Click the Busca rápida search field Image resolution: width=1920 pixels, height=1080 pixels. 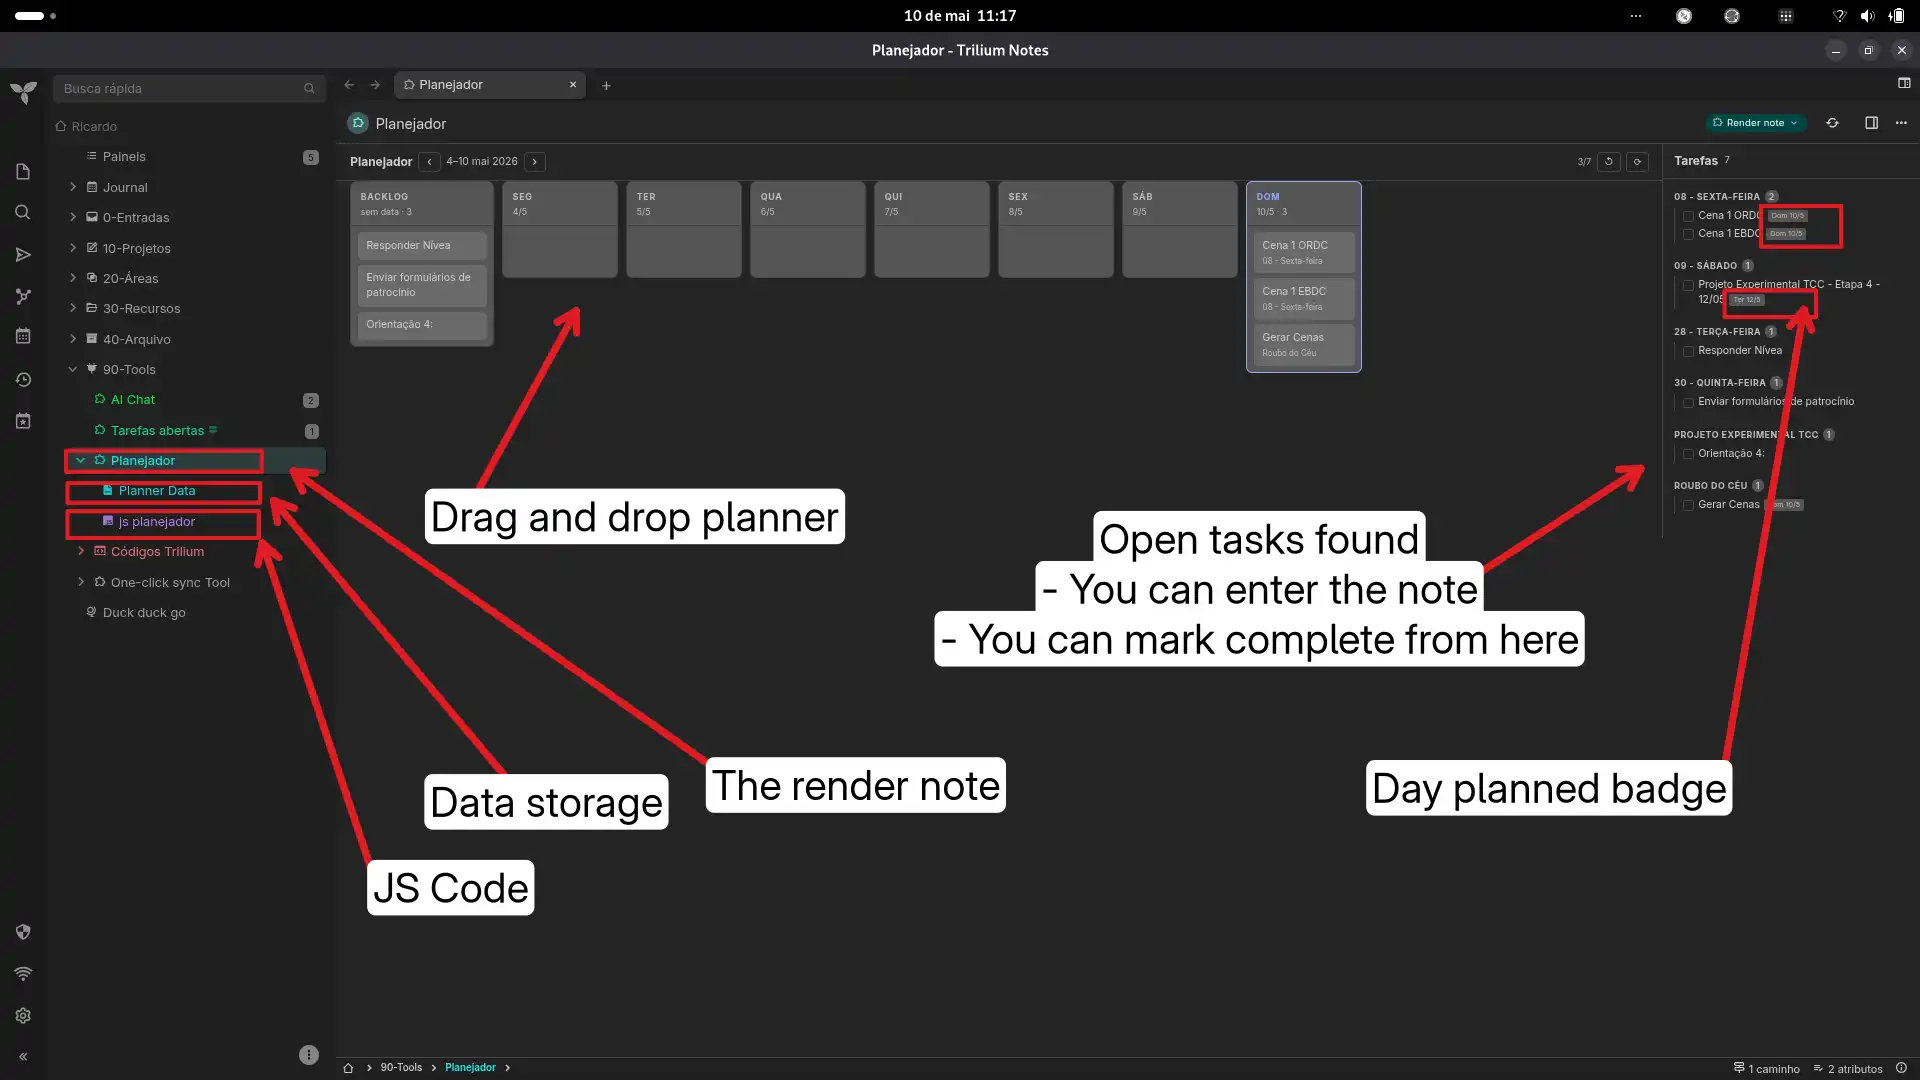click(189, 89)
